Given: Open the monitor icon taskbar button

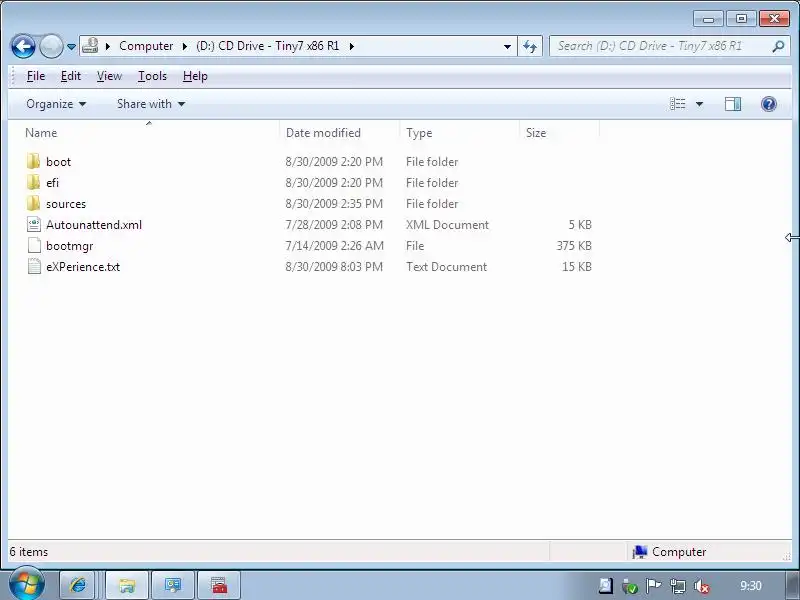Looking at the screenshot, I should pyautogui.click(x=172, y=585).
